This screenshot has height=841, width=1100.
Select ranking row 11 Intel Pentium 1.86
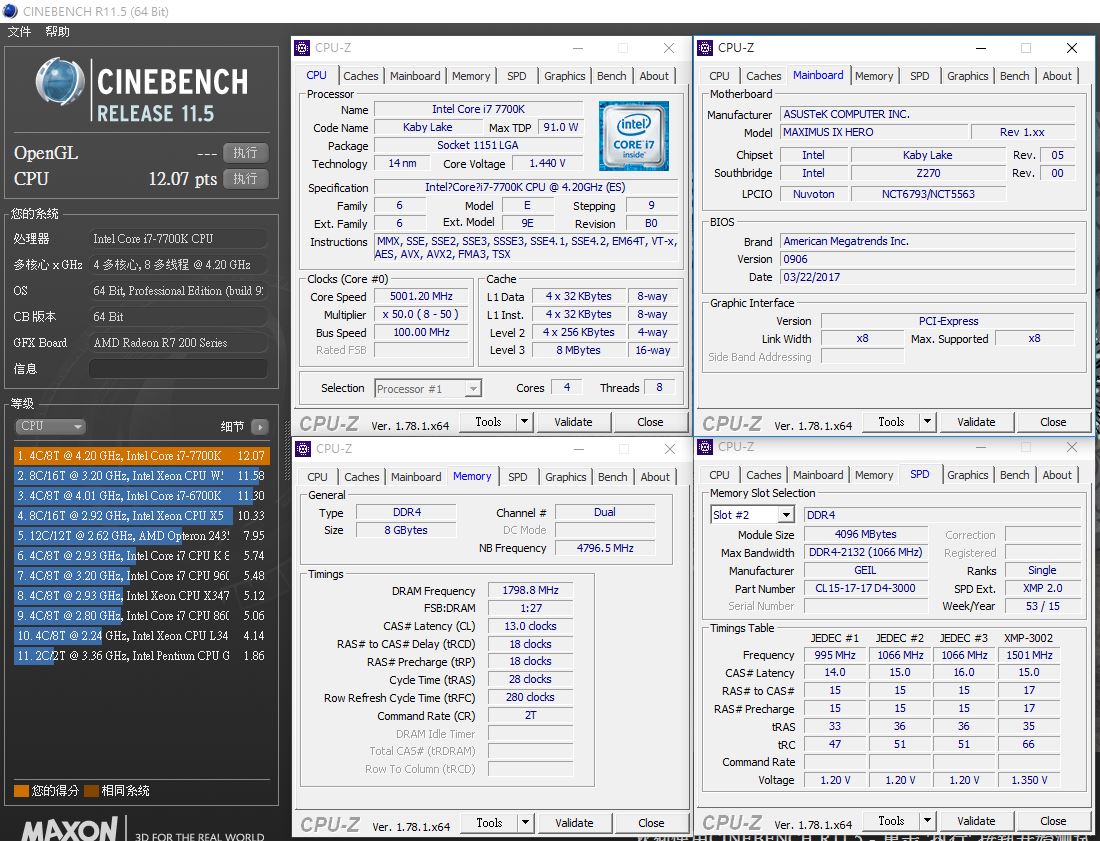pyautogui.click(x=142, y=656)
